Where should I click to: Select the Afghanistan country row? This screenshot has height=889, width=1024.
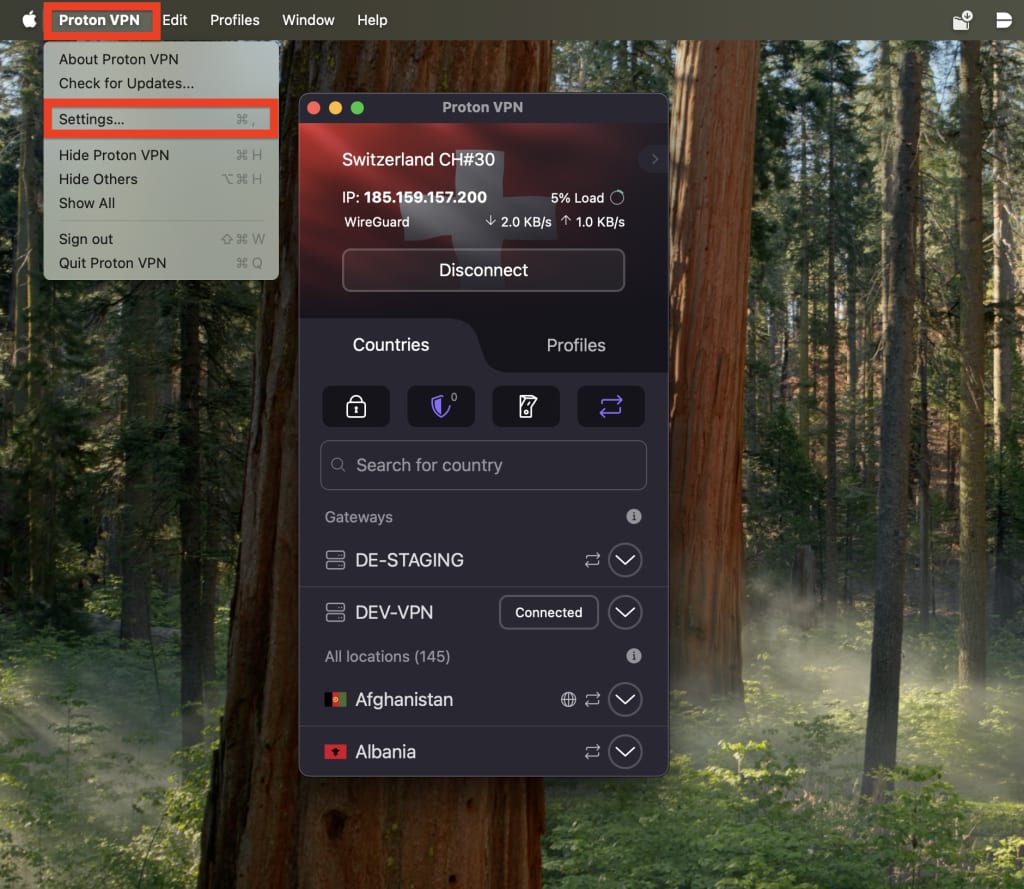pyautogui.click(x=483, y=700)
